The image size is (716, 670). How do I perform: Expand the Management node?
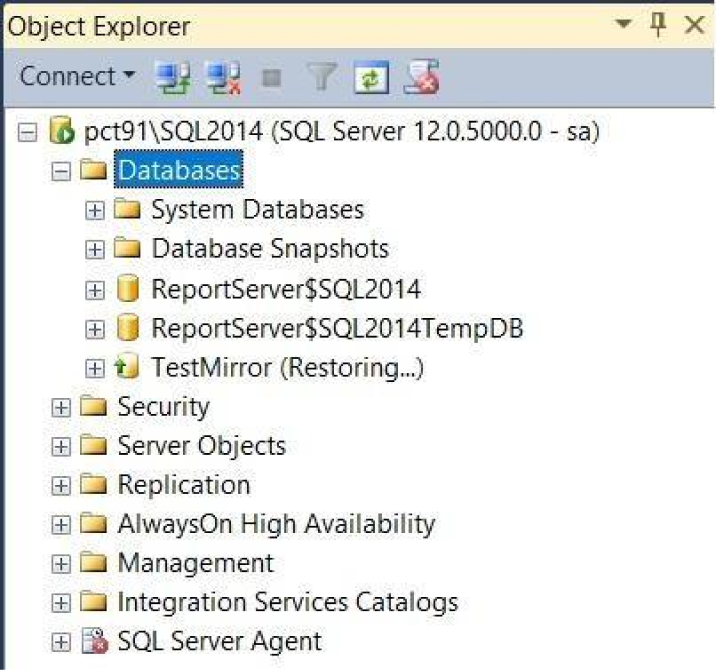point(61,564)
